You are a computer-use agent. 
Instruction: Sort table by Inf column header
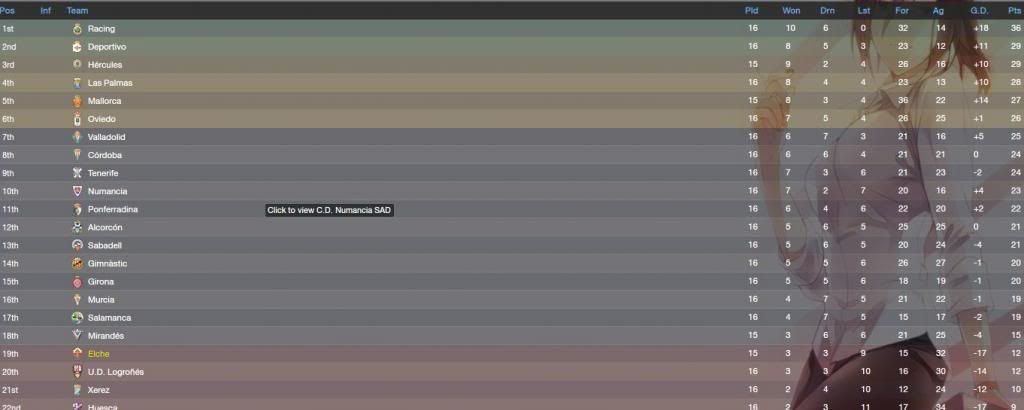coord(46,10)
